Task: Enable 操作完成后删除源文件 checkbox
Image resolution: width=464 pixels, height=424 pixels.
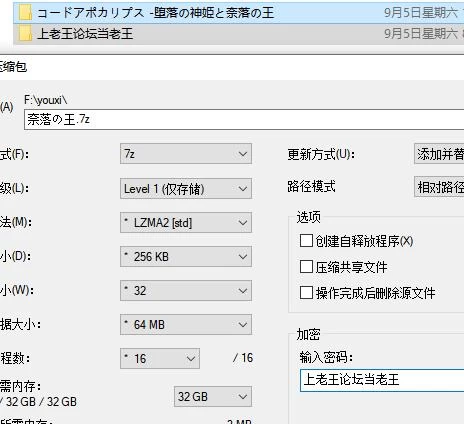Action: coord(306,293)
